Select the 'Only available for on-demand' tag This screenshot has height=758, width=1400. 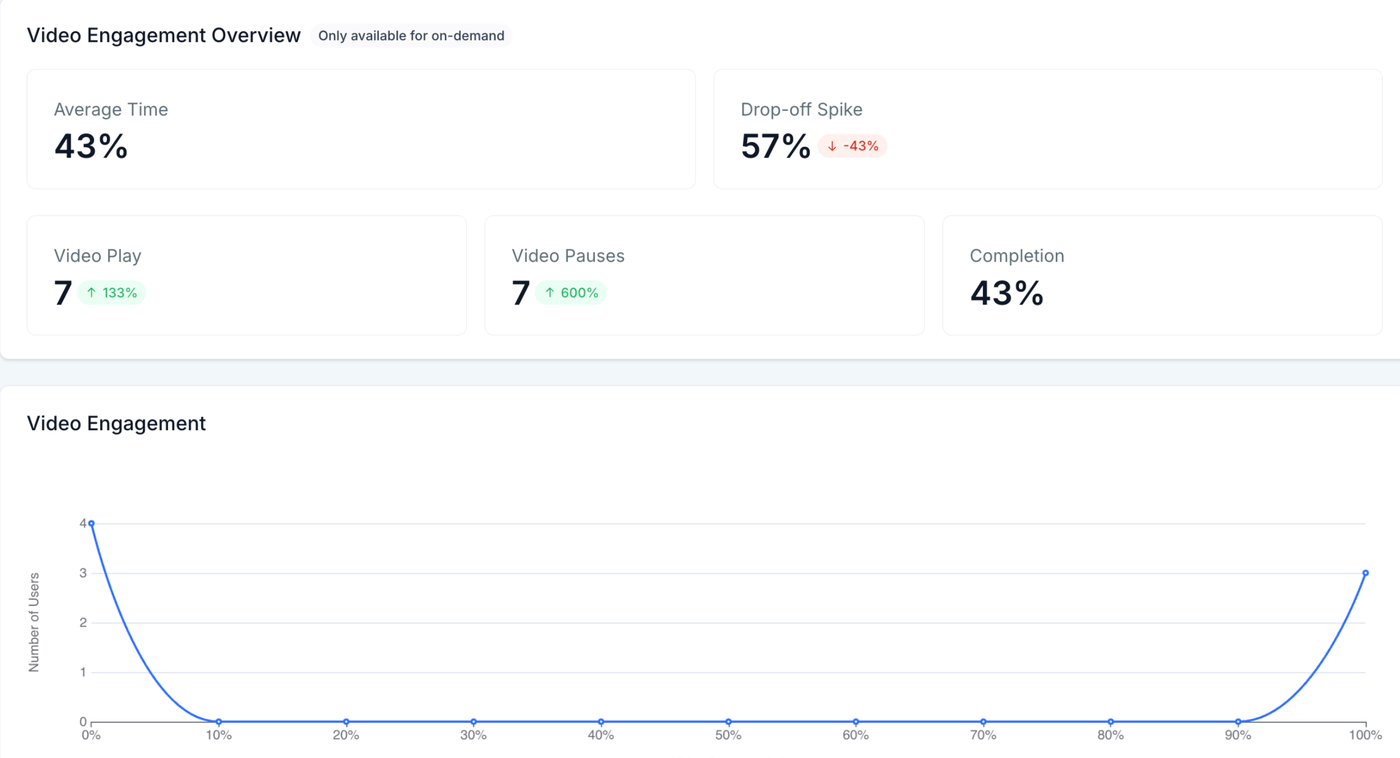411,36
